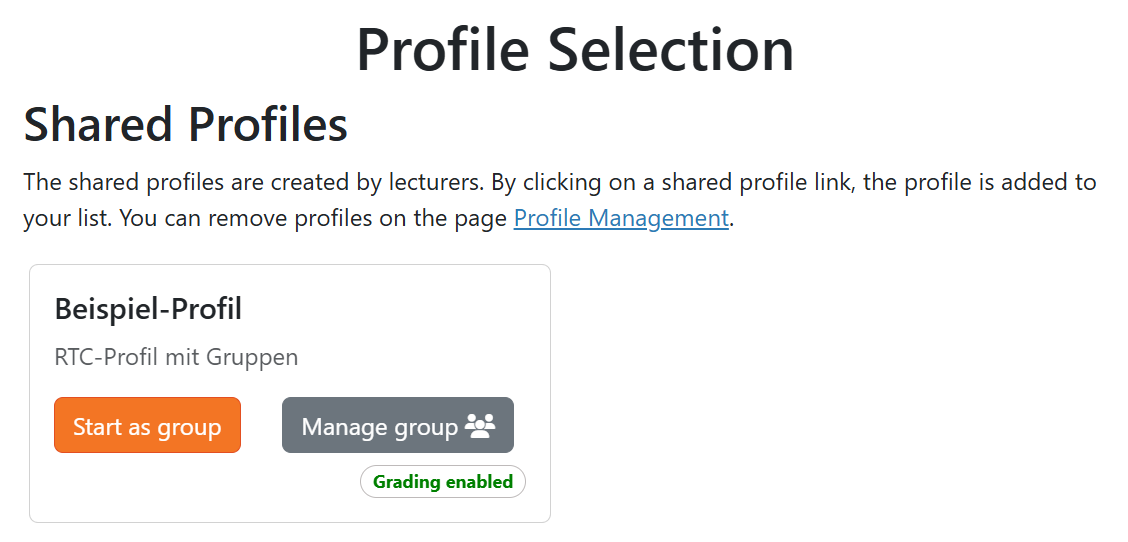Select the Beispiel-Profil card title
The width and height of the screenshot is (1128, 542).
click(x=148, y=309)
